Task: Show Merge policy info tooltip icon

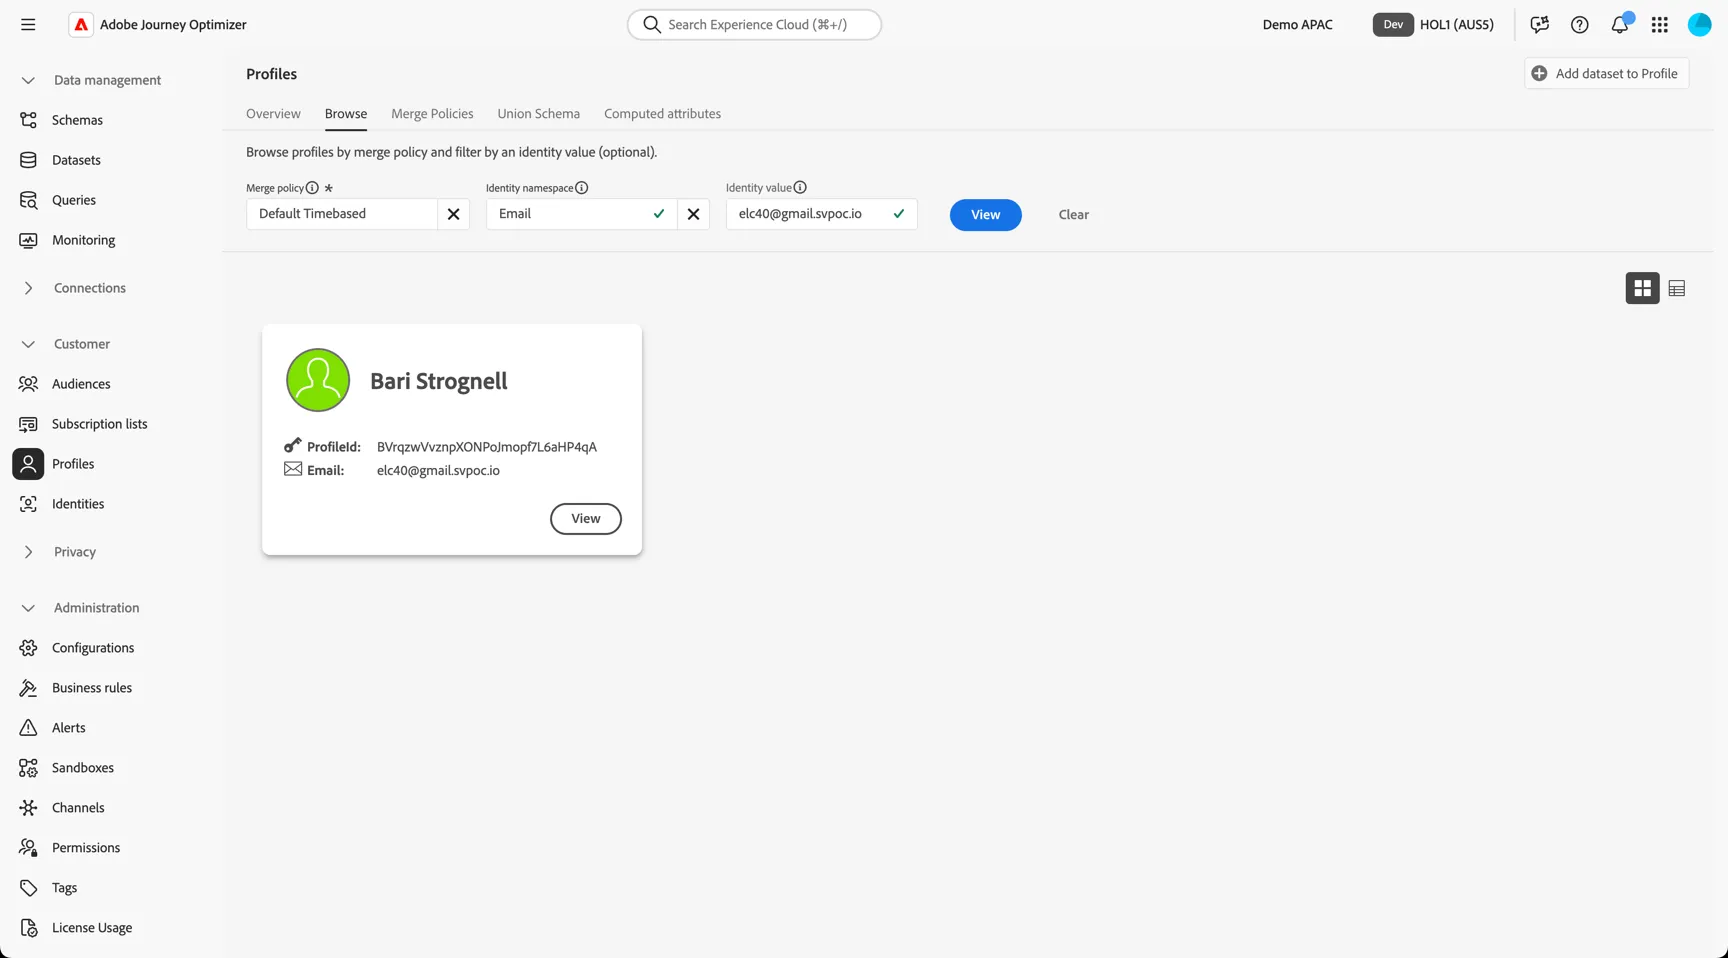Action: (312, 187)
